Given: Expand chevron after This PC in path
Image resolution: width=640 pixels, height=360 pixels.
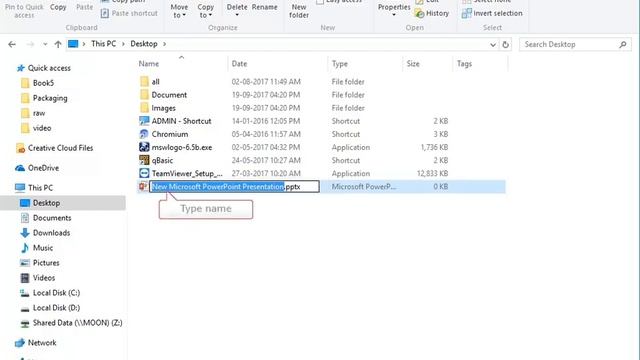Looking at the screenshot, I should [123, 44].
